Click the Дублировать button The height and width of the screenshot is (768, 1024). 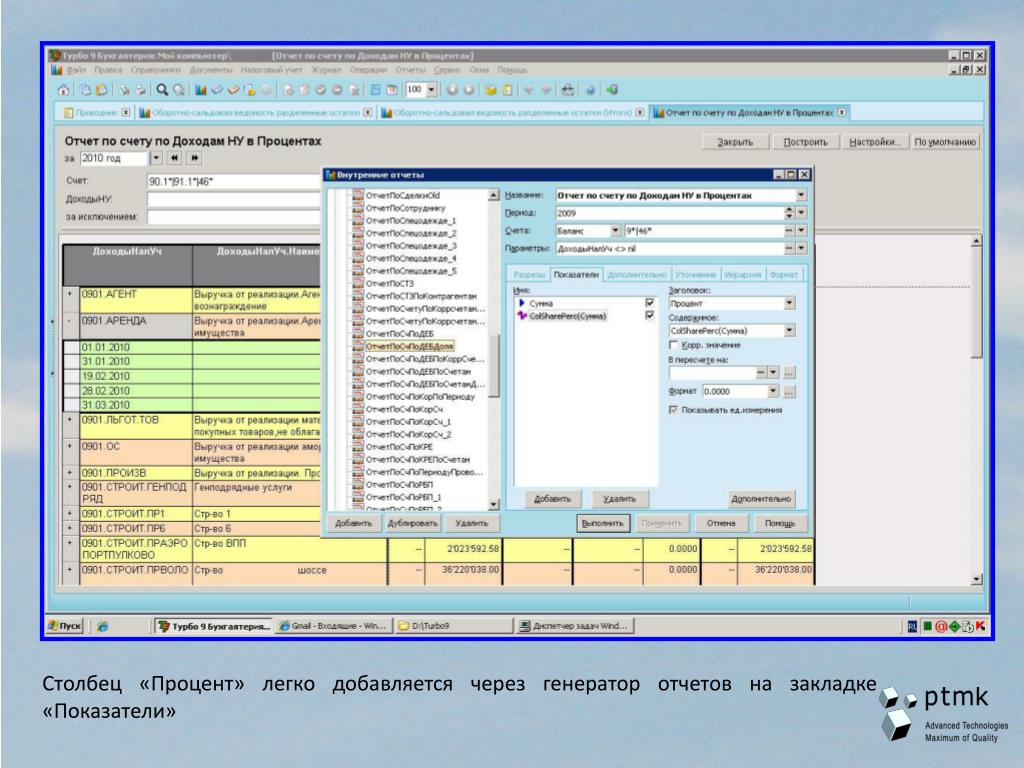412,523
